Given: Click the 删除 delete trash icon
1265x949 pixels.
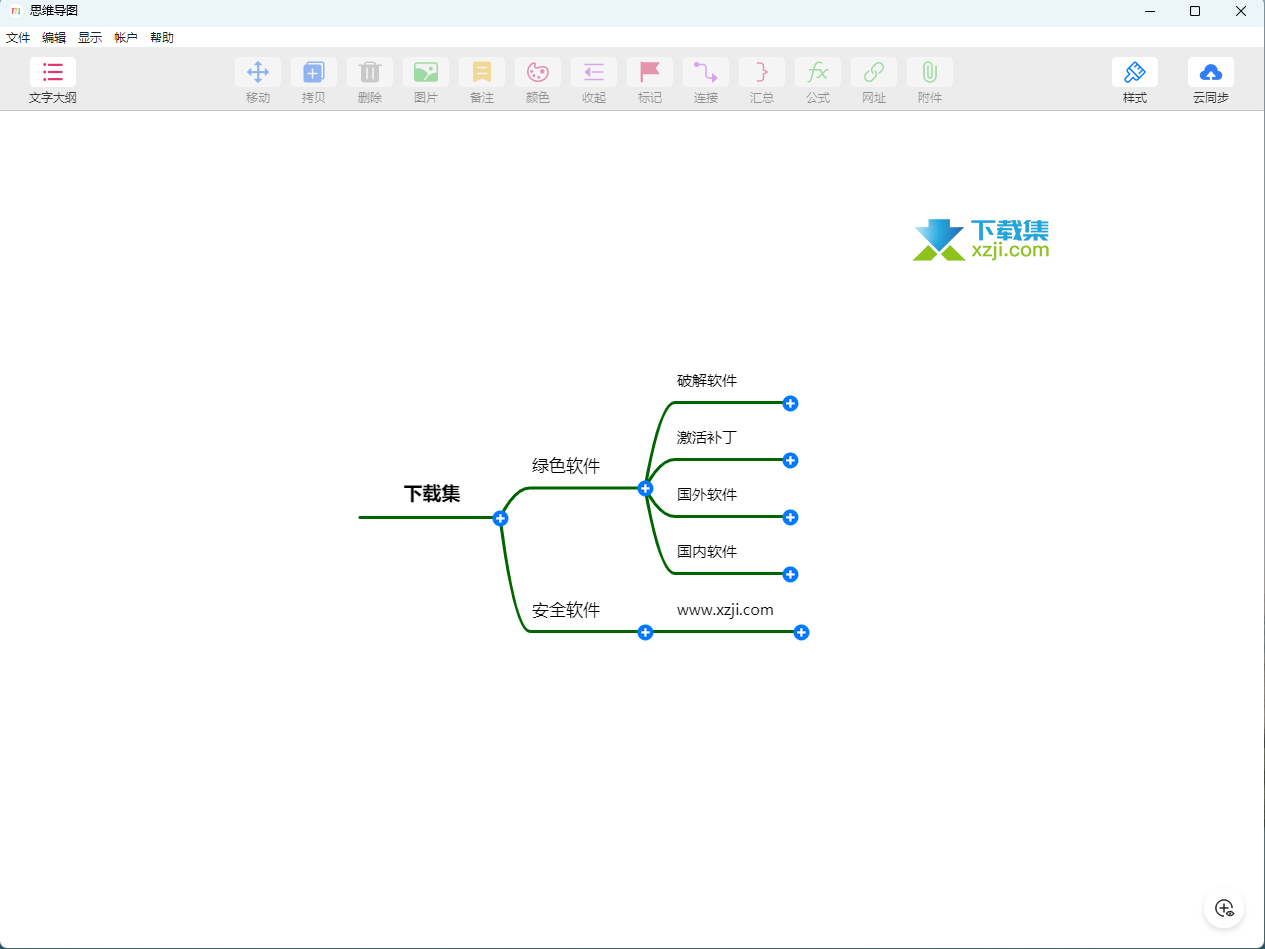Looking at the screenshot, I should [370, 72].
